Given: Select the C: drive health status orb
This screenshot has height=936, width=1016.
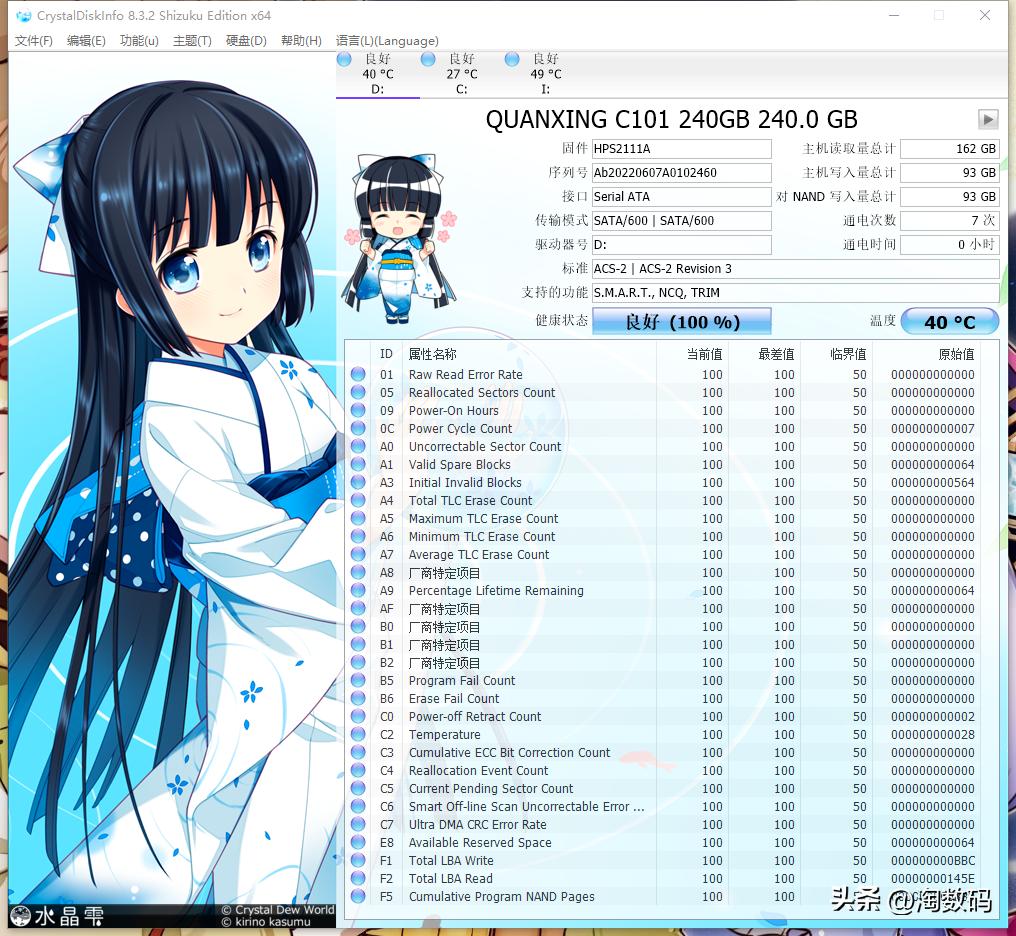Looking at the screenshot, I should tap(428, 60).
